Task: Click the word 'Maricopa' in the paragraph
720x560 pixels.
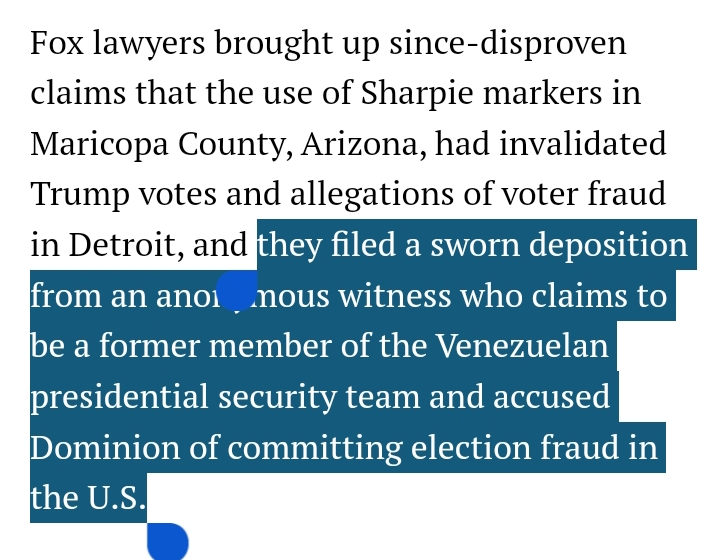Action: coord(100,144)
